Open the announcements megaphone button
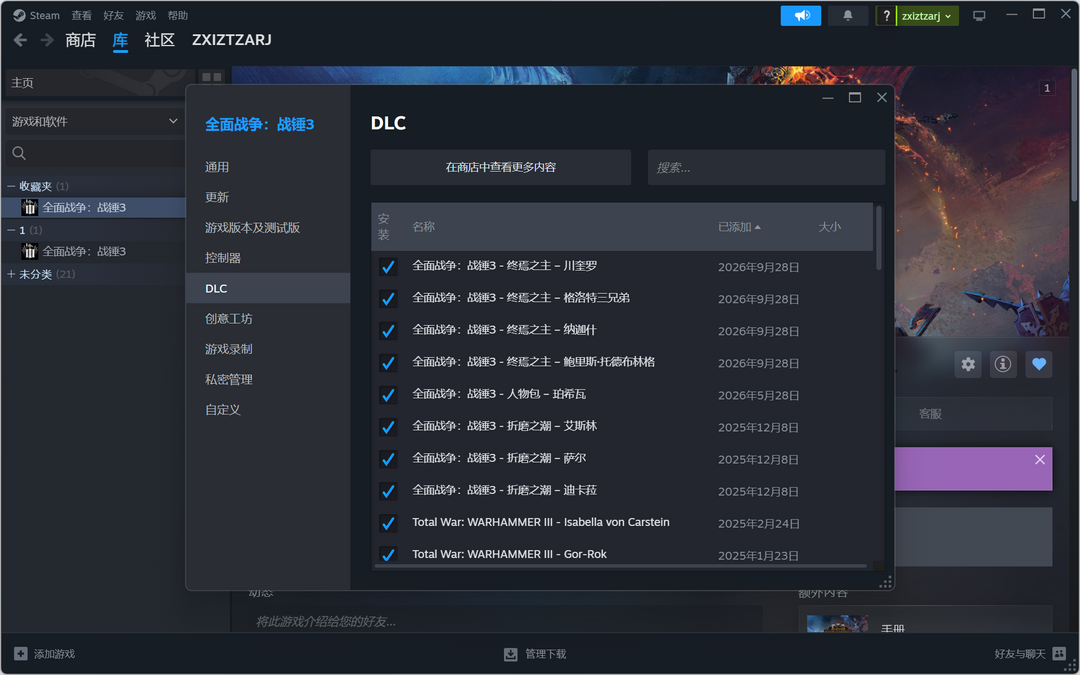The height and width of the screenshot is (675, 1080). coord(800,15)
